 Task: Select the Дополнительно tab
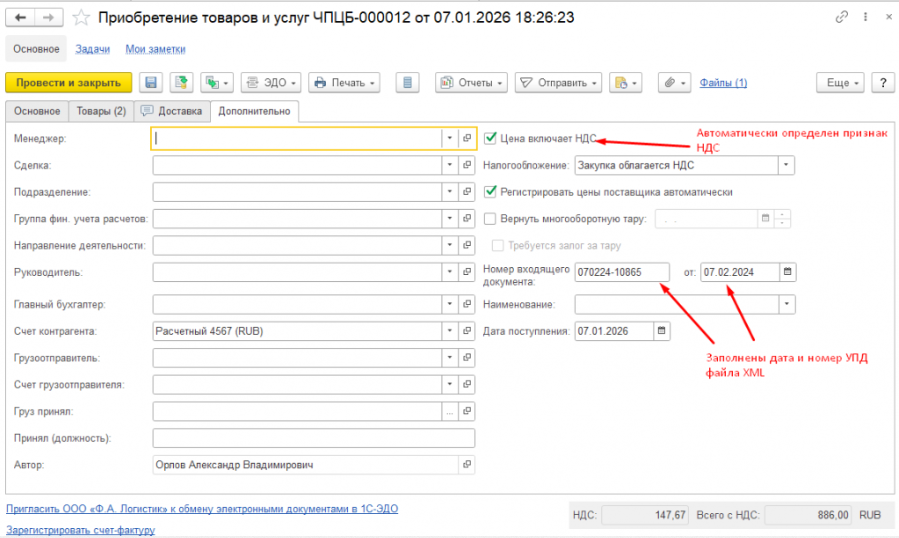click(x=255, y=111)
